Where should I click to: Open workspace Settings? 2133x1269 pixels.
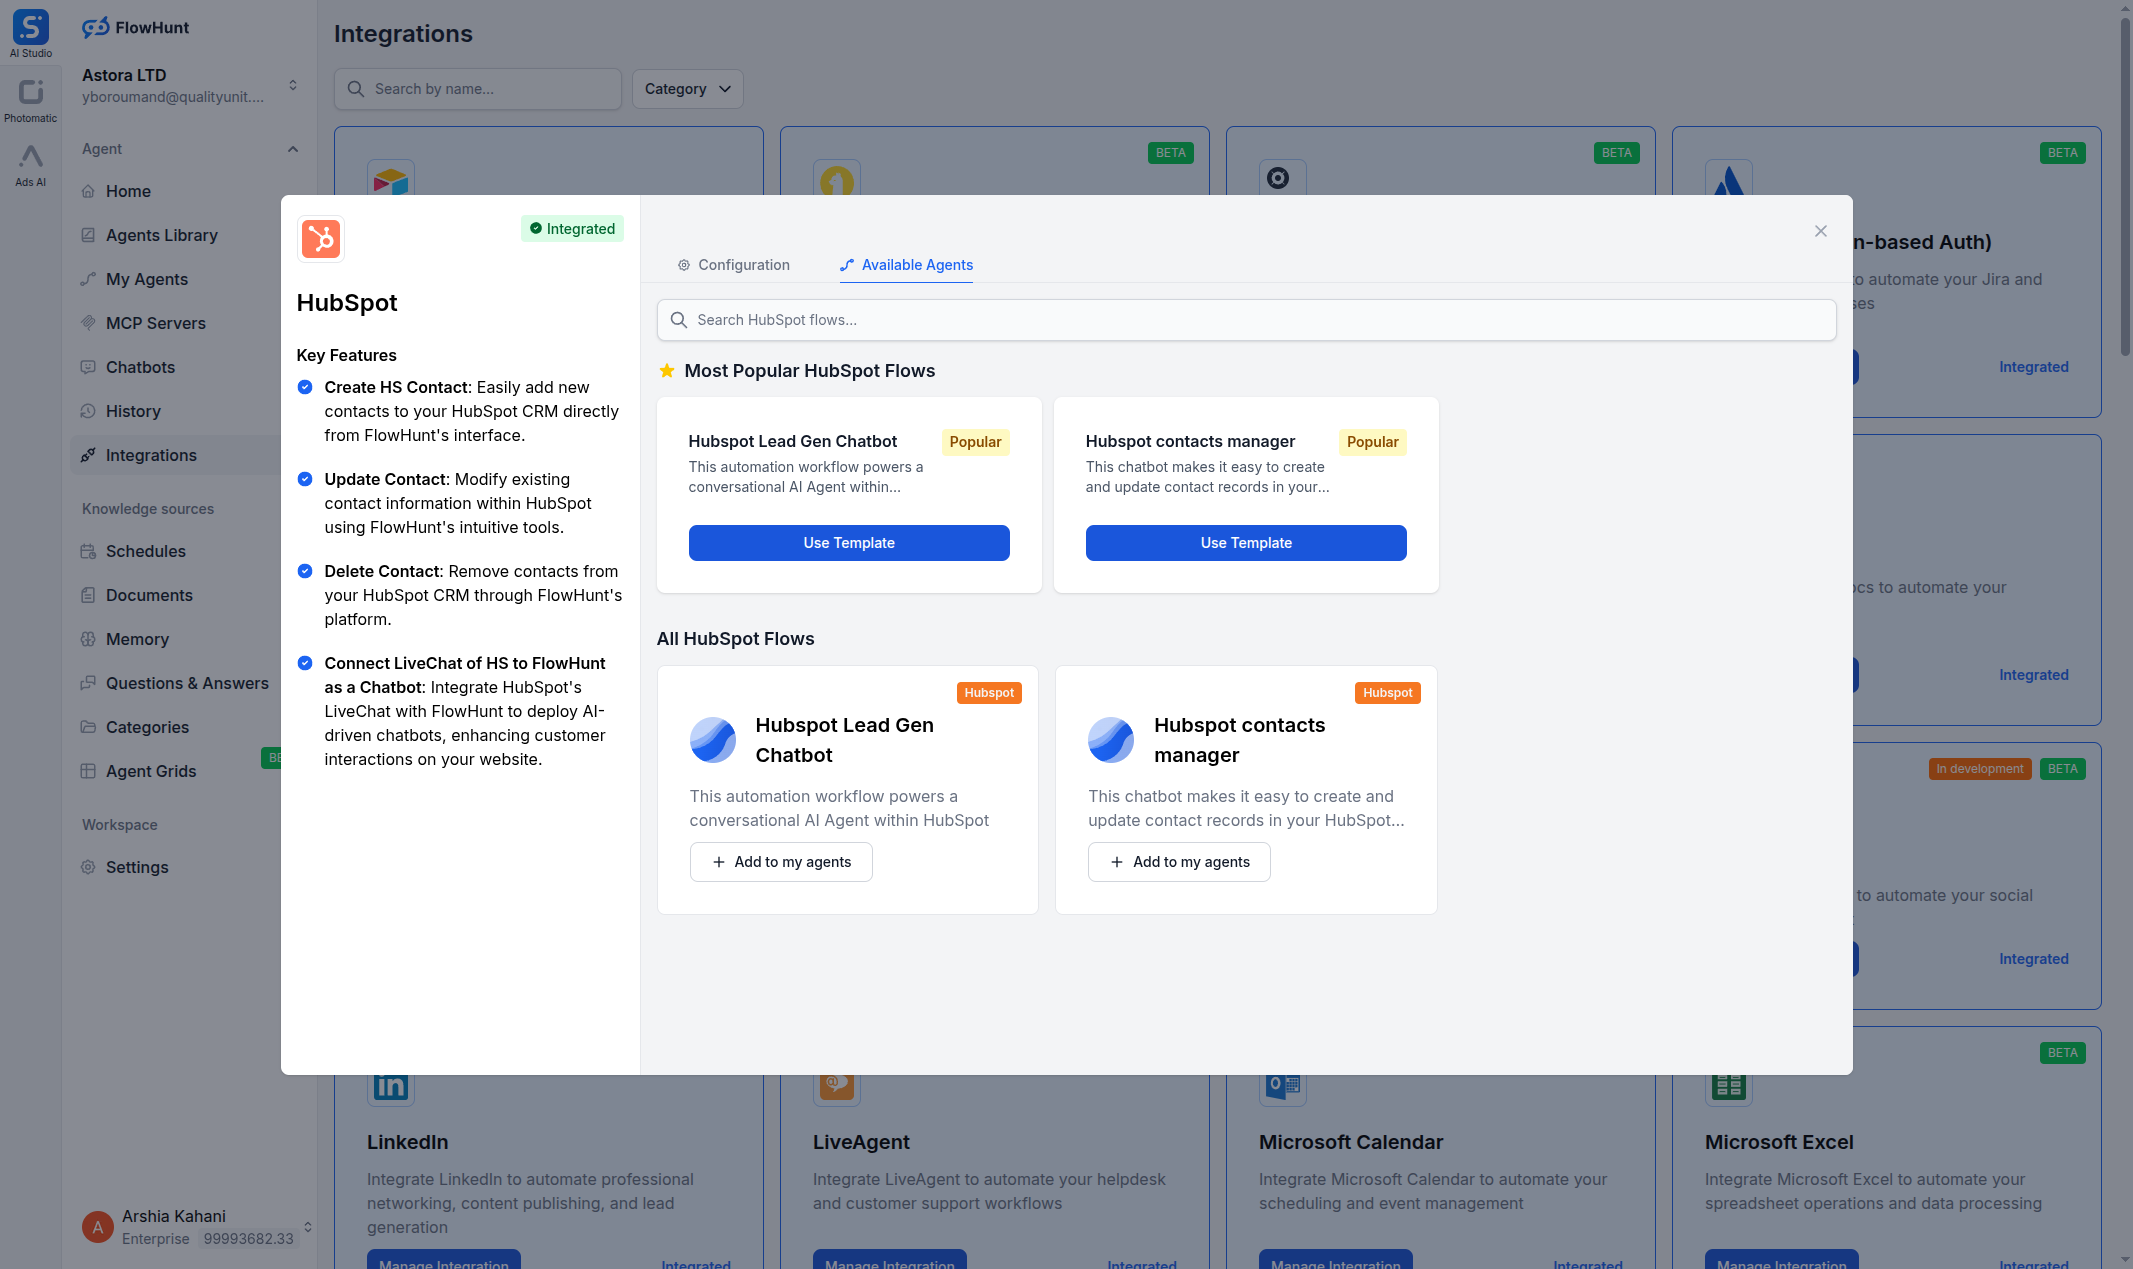point(137,867)
